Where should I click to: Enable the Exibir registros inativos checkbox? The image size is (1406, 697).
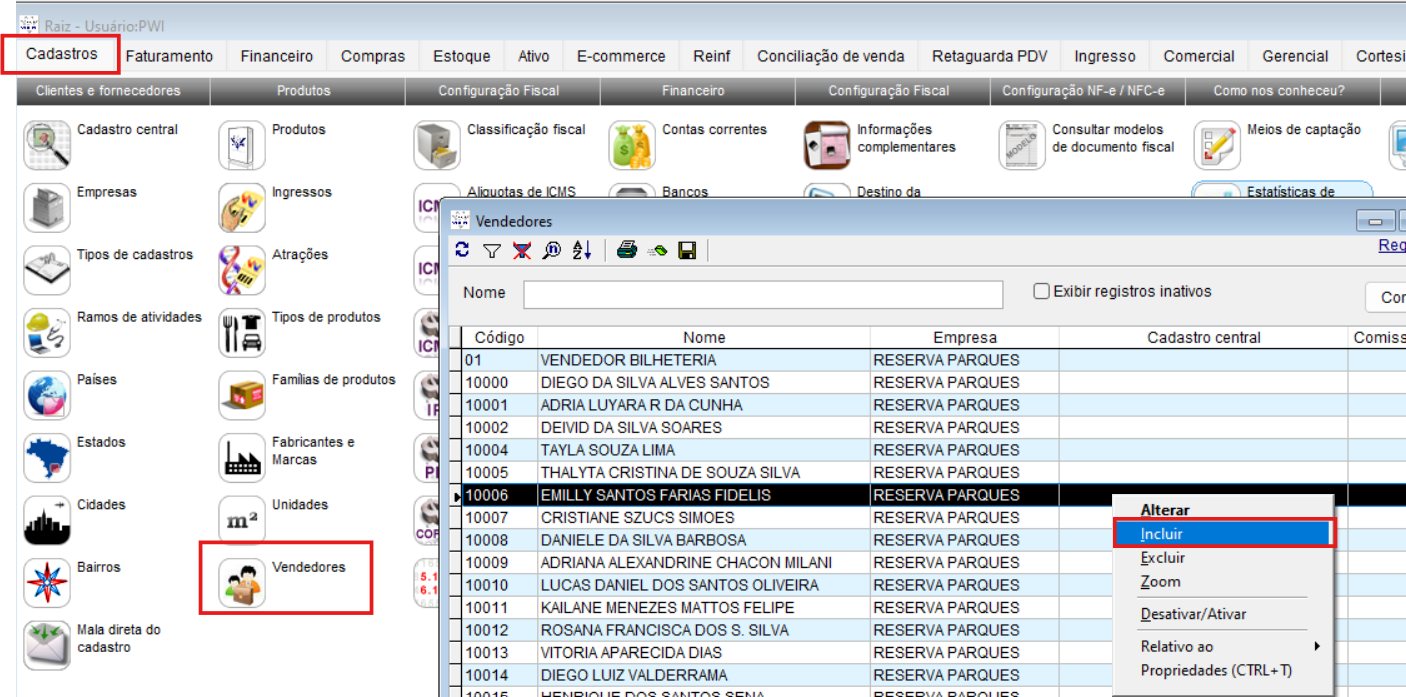[1042, 292]
